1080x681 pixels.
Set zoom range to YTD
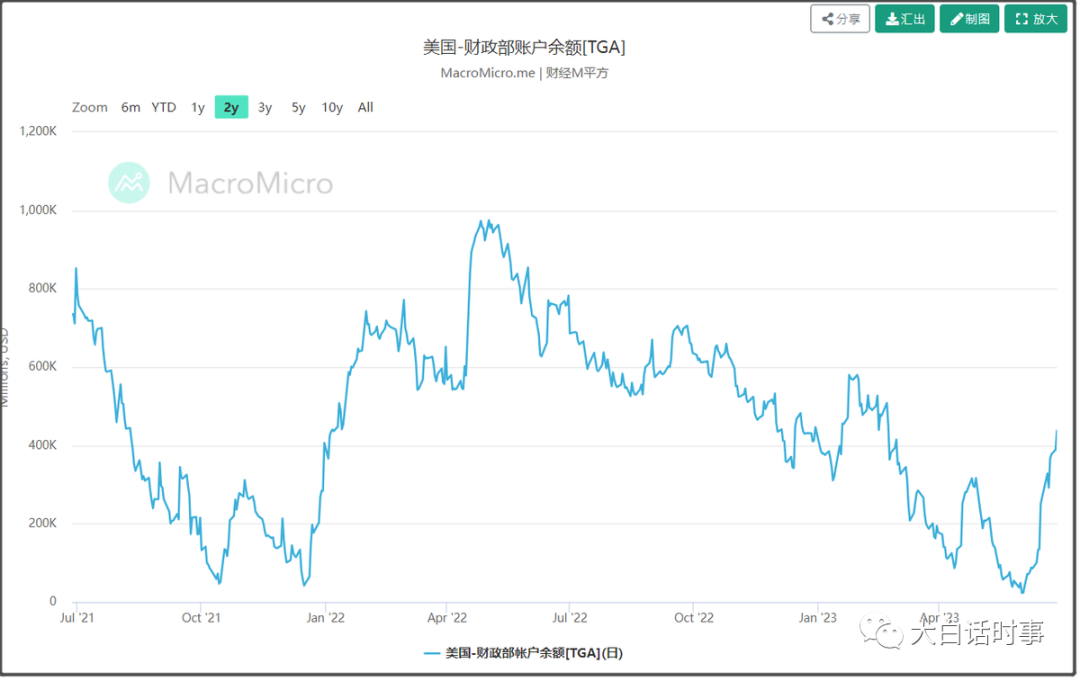164,107
